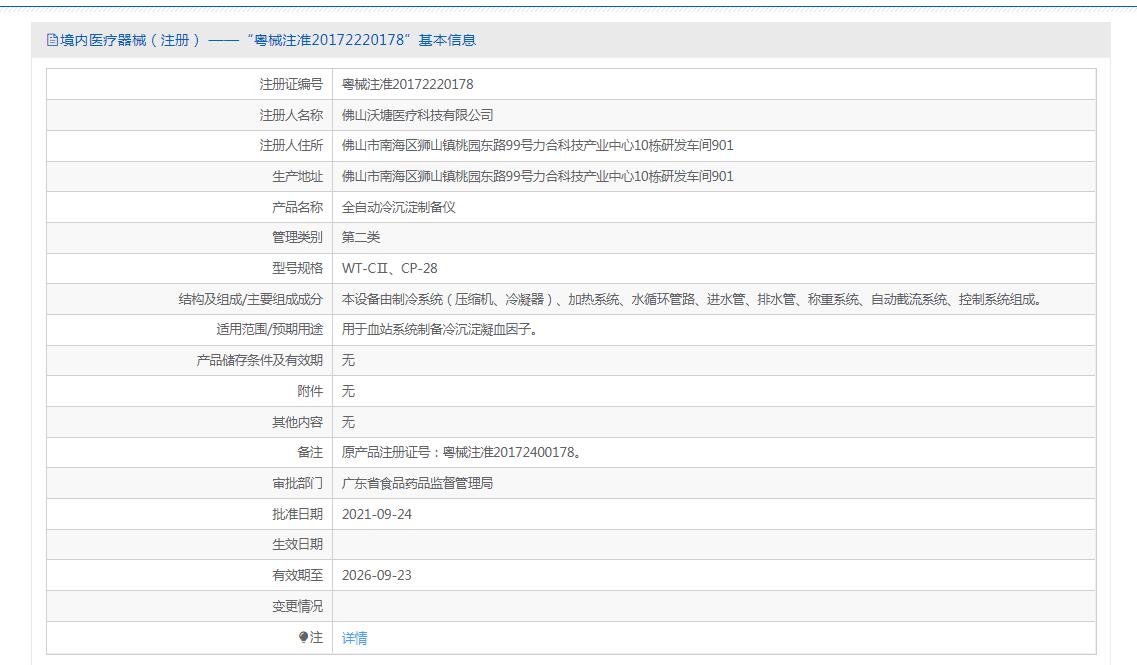1137x665 pixels.
Task: Click the 批准日期 label
Action: (x=297, y=514)
